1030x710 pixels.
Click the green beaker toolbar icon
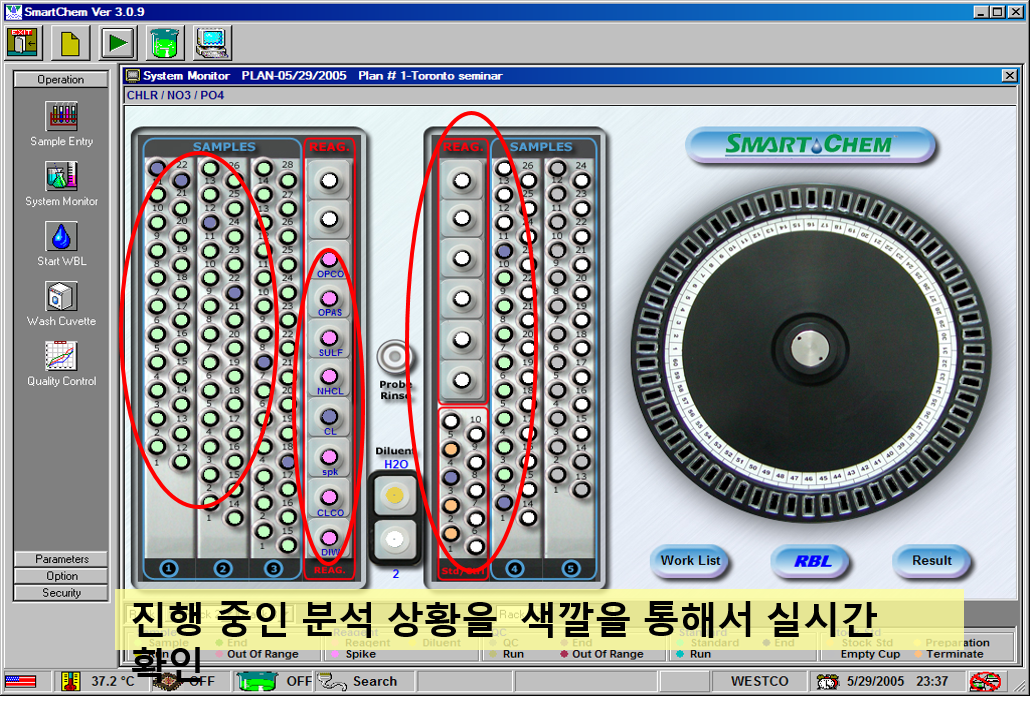click(x=165, y=43)
